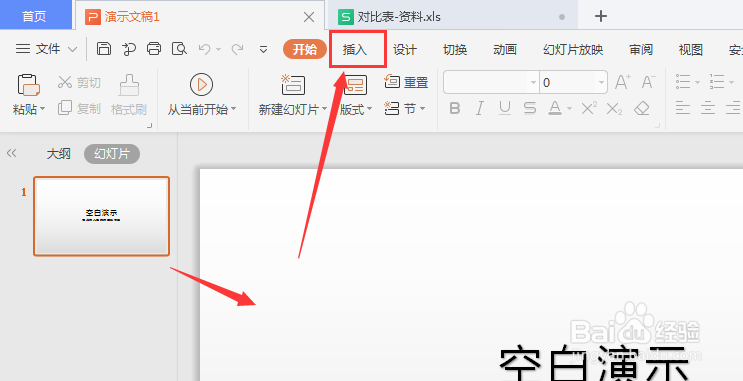Switch panel to 幻灯片 thumbnails view

[x=112, y=154]
